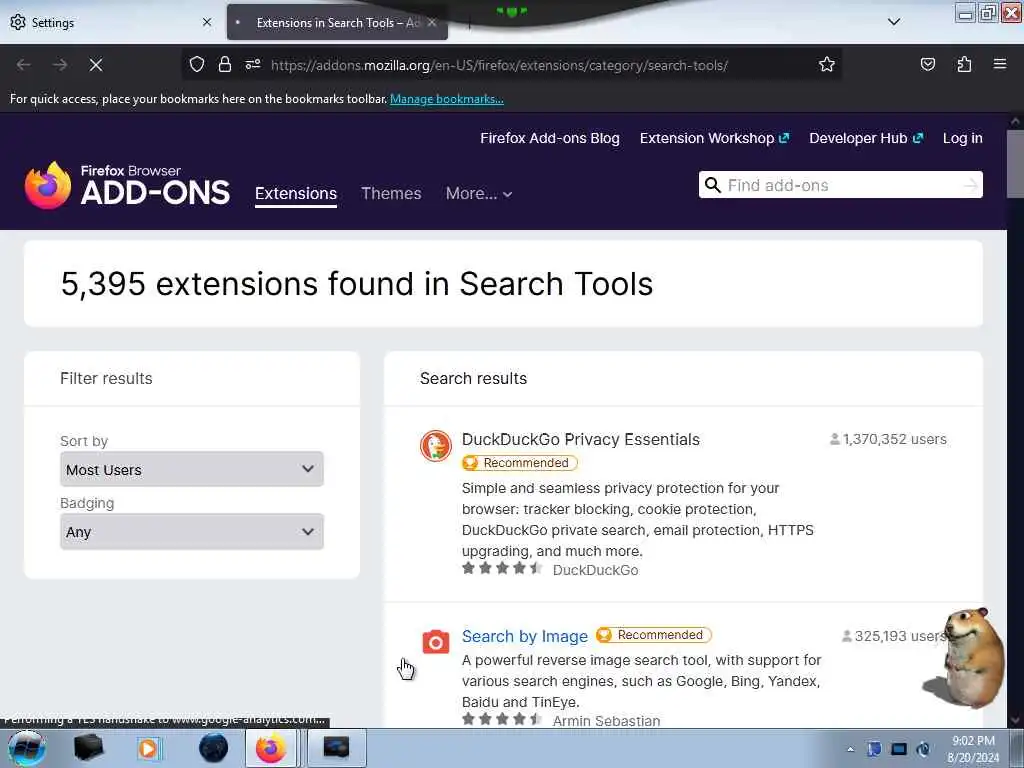Click the dark folder taskbar icon
This screenshot has width=1024, height=768.
pos(88,748)
